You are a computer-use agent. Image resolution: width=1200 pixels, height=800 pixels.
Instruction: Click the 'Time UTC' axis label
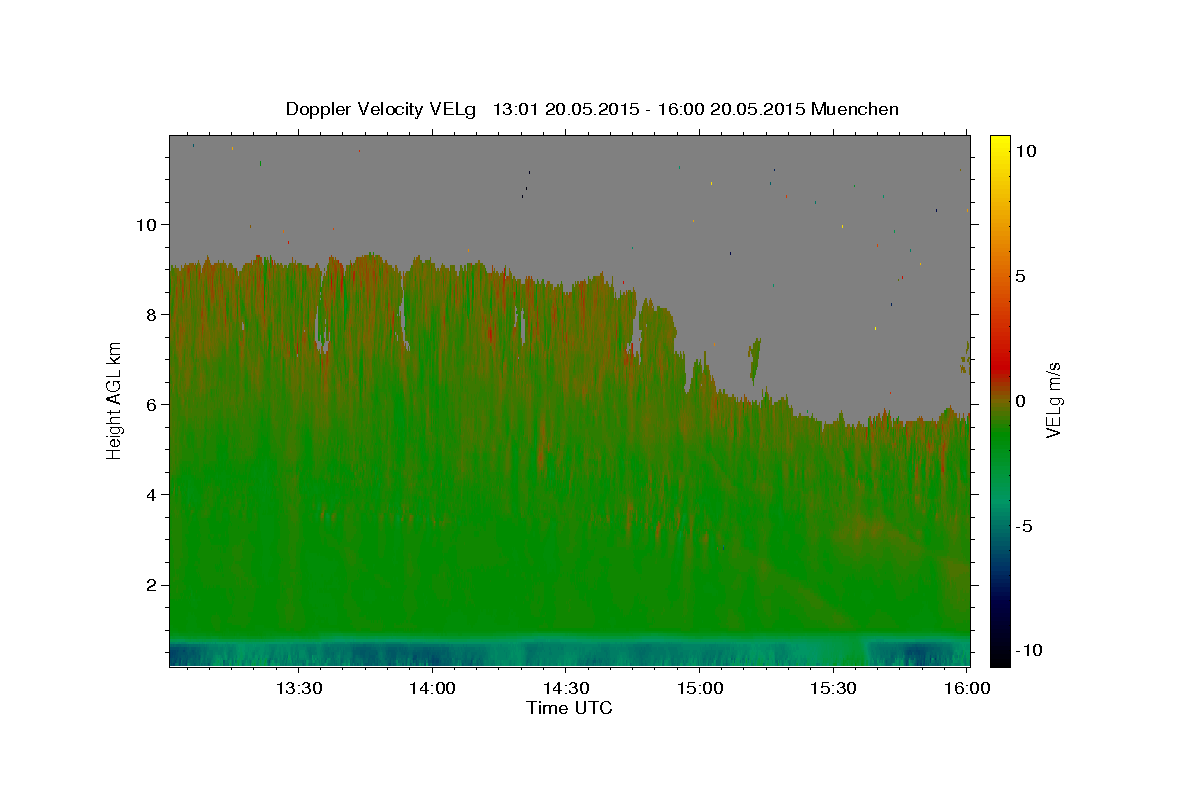click(x=569, y=708)
